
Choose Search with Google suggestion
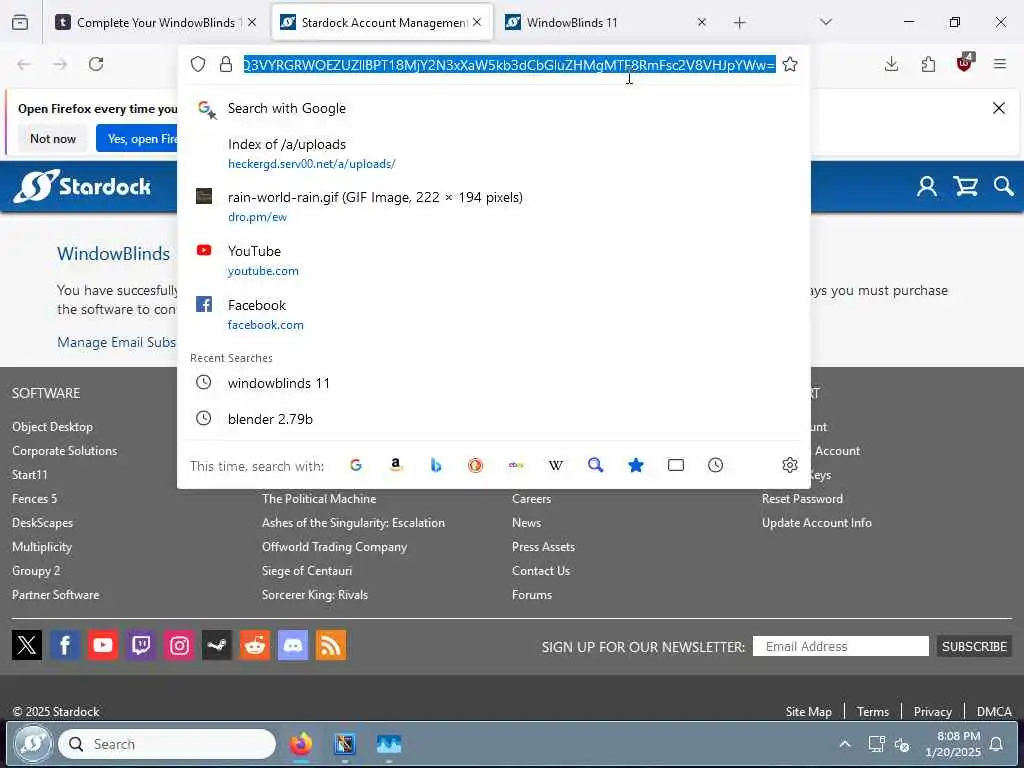pos(494,108)
